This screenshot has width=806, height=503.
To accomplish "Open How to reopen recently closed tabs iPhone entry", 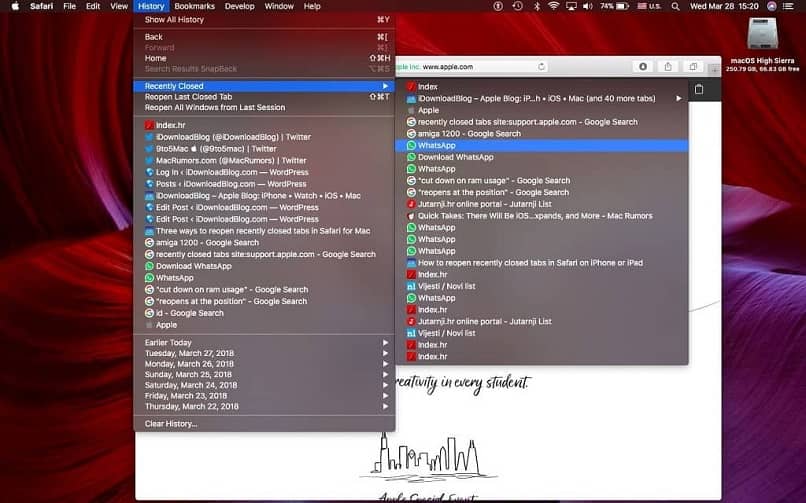I will (x=542, y=263).
